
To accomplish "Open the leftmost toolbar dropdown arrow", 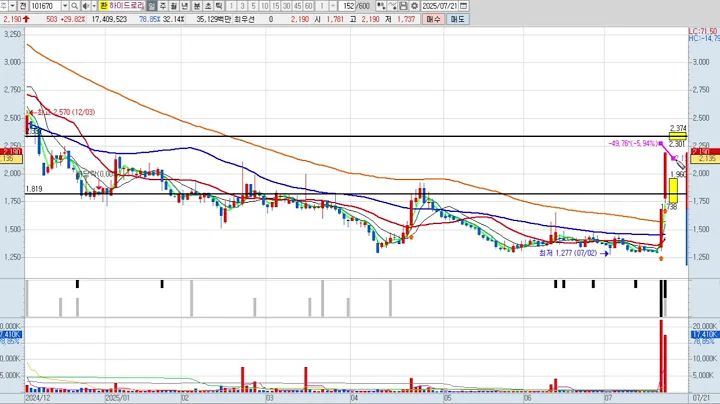I will pos(12,6).
